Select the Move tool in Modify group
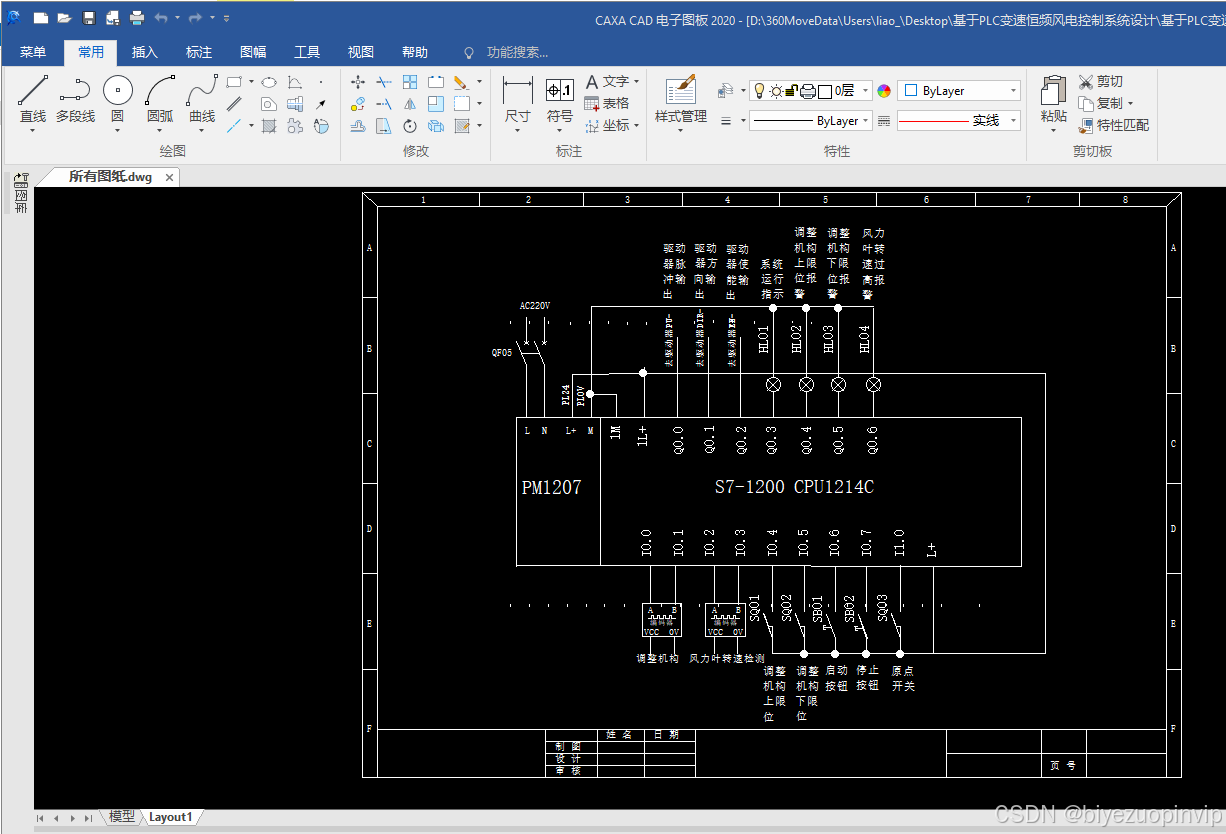Image resolution: width=1226 pixels, height=834 pixels. 358,82
